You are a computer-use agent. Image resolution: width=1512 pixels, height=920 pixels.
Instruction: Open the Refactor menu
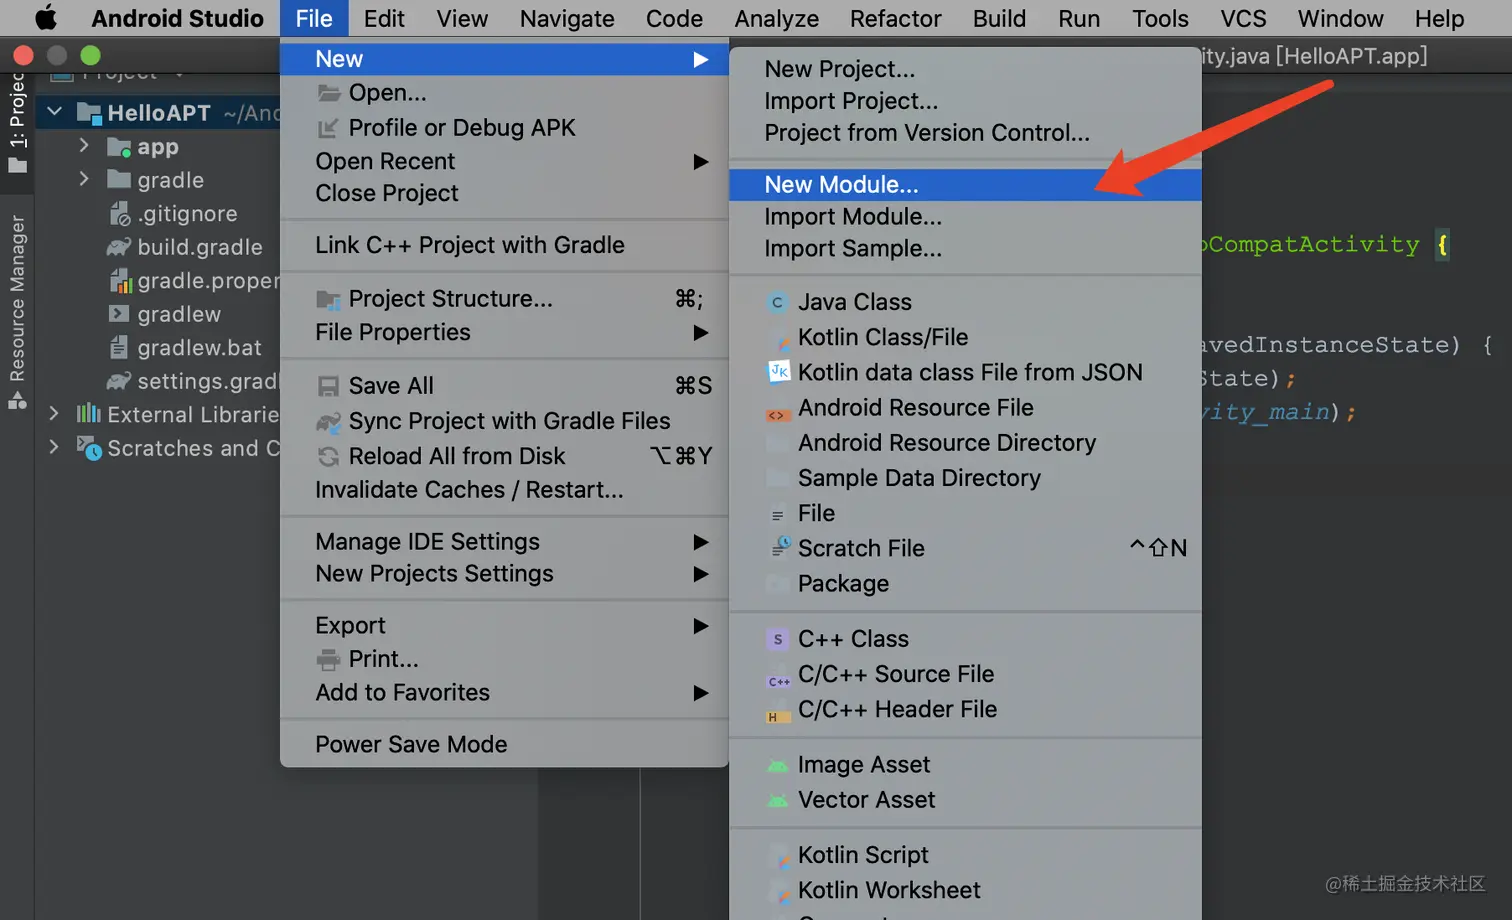click(895, 18)
